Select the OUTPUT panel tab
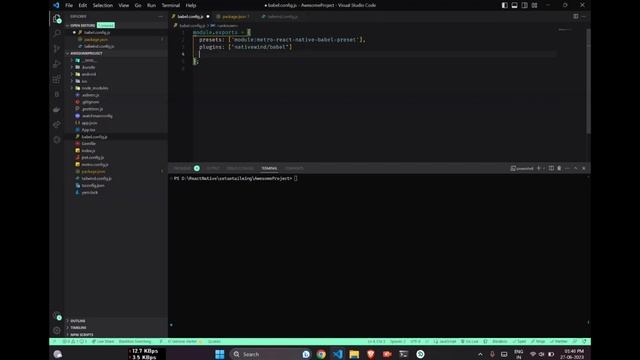This screenshot has height=360, width=640. 213,168
